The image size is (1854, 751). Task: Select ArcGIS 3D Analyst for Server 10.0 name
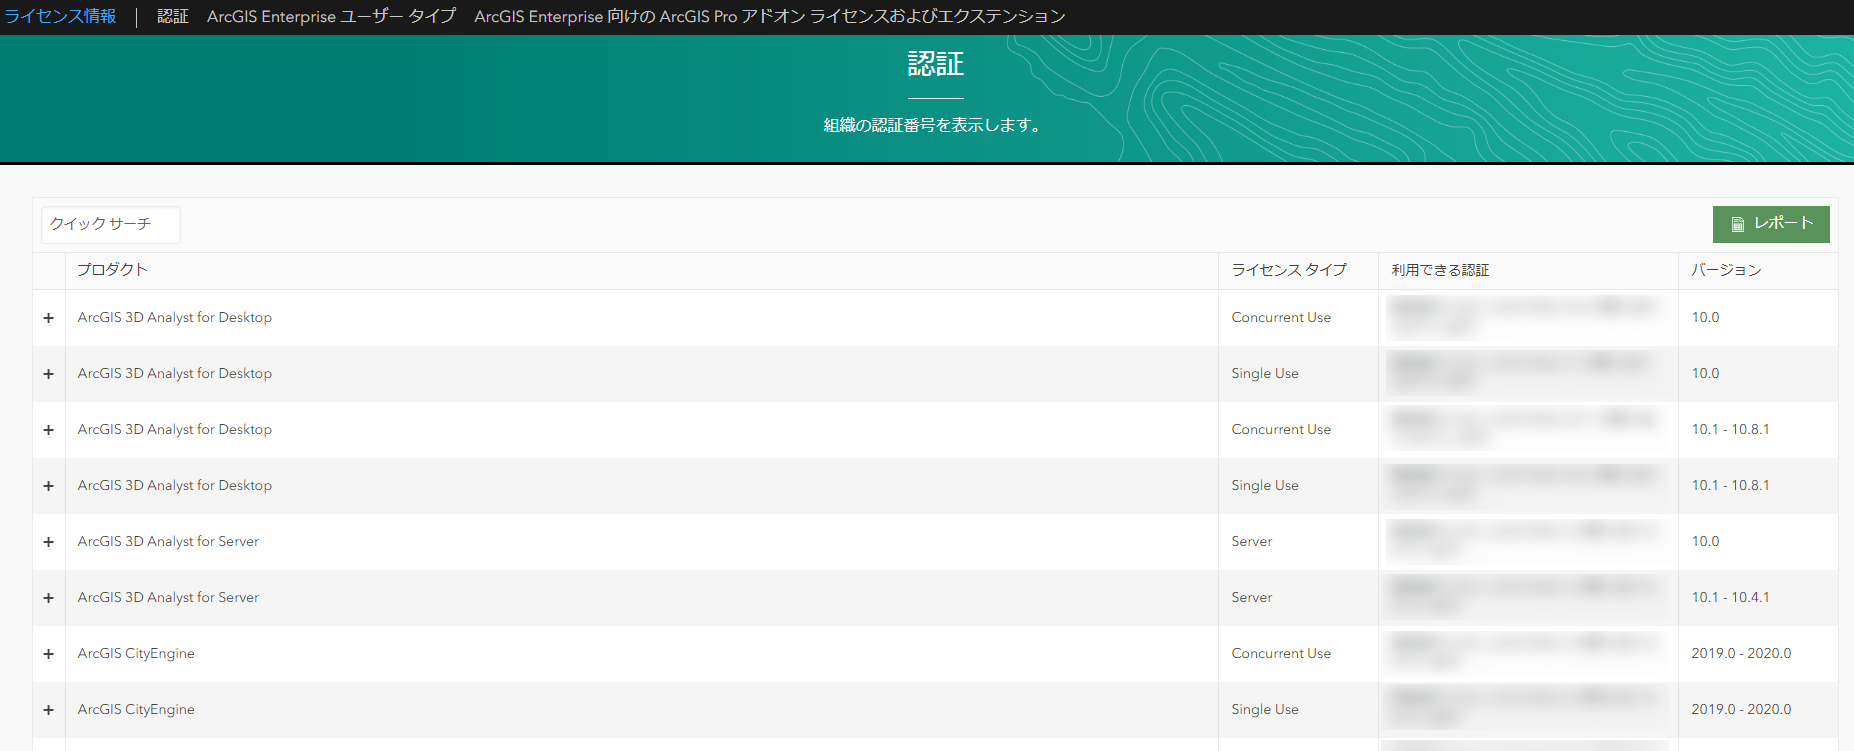click(x=168, y=541)
